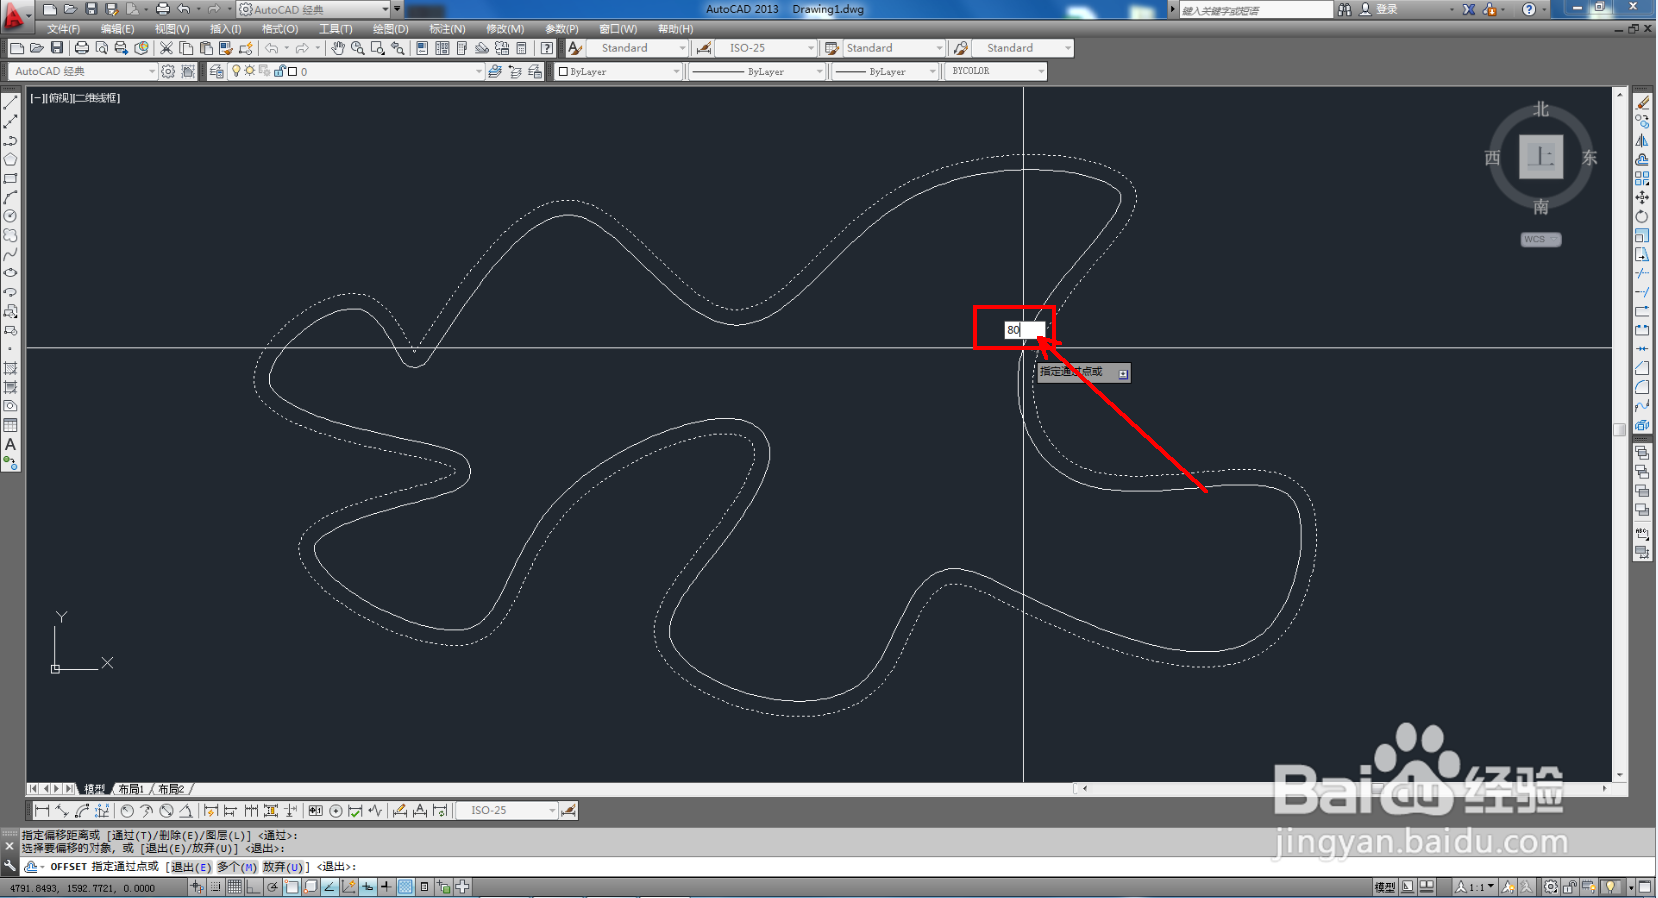
Task: Click the Help question mark icon
Action: [x=1528, y=9]
